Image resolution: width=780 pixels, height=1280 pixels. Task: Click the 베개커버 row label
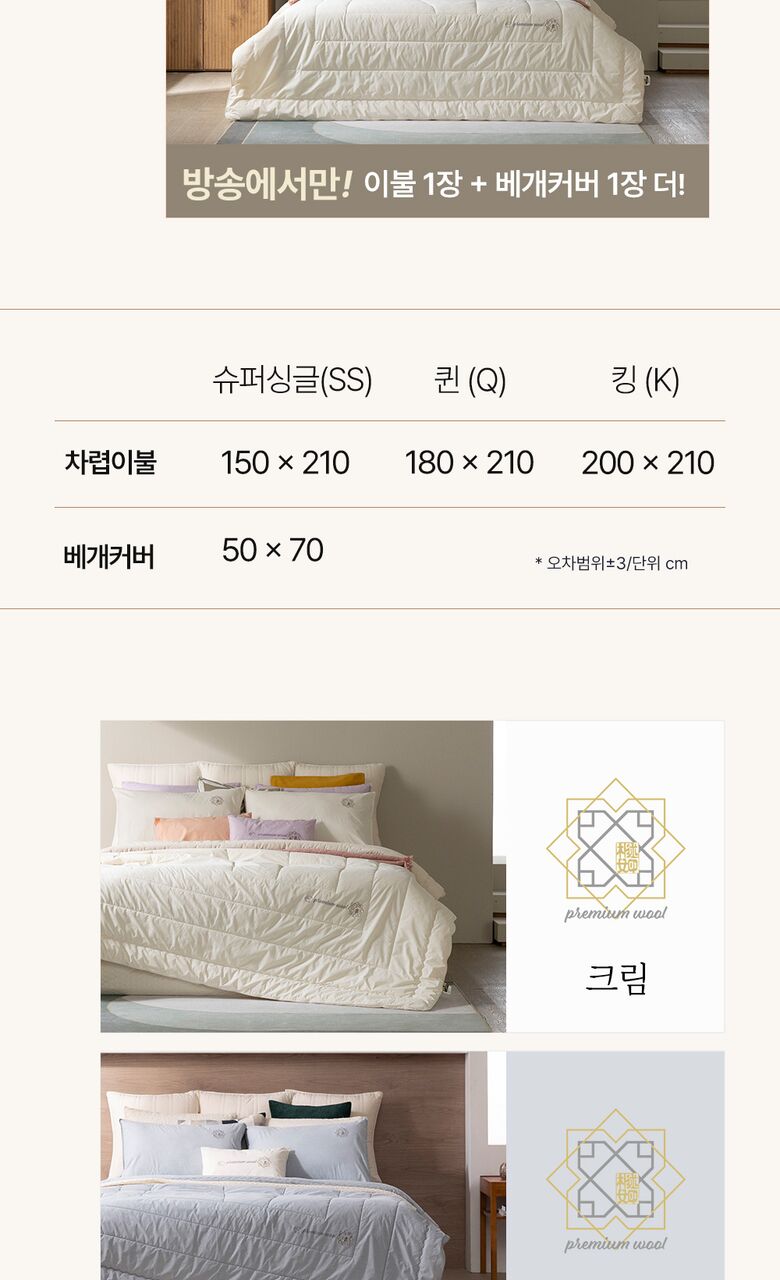point(109,556)
